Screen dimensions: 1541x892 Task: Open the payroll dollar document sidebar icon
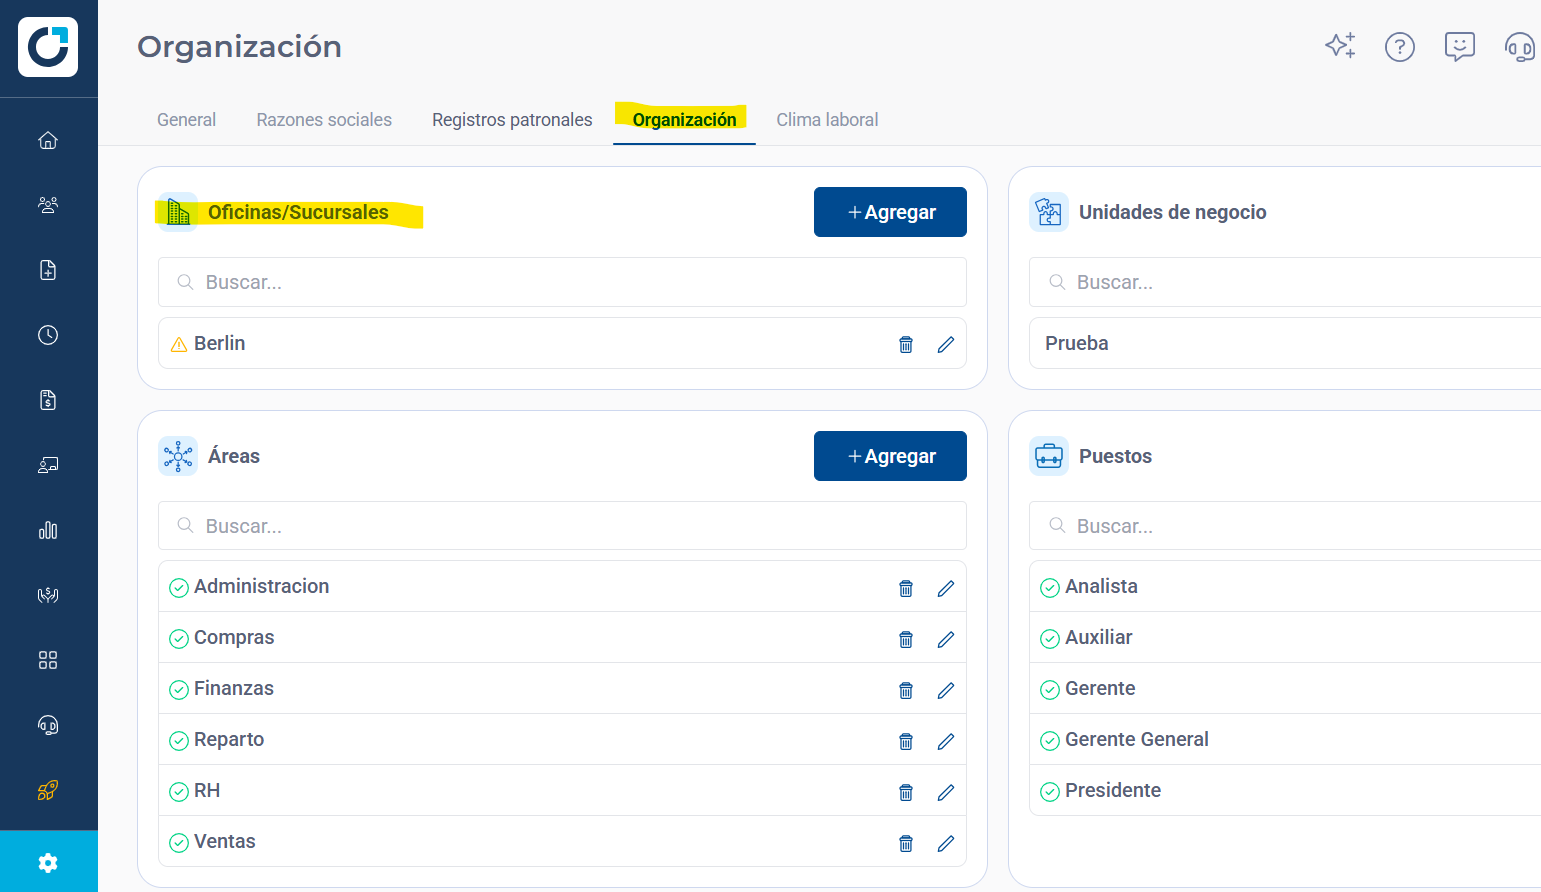48,400
